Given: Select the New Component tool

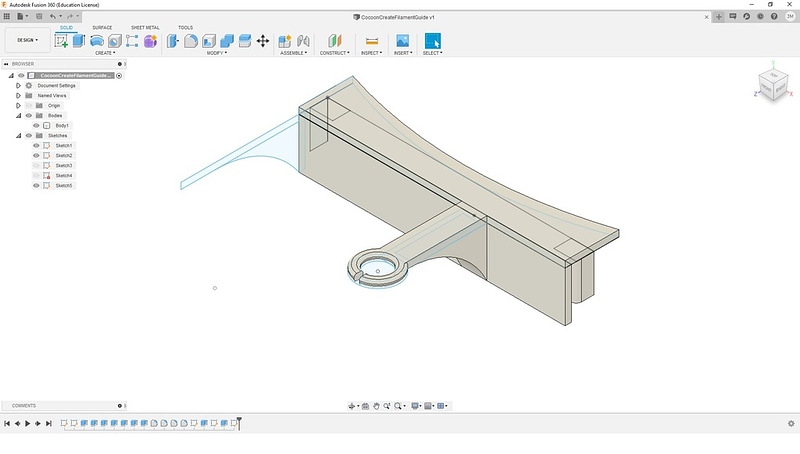Looking at the screenshot, I should pos(285,41).
